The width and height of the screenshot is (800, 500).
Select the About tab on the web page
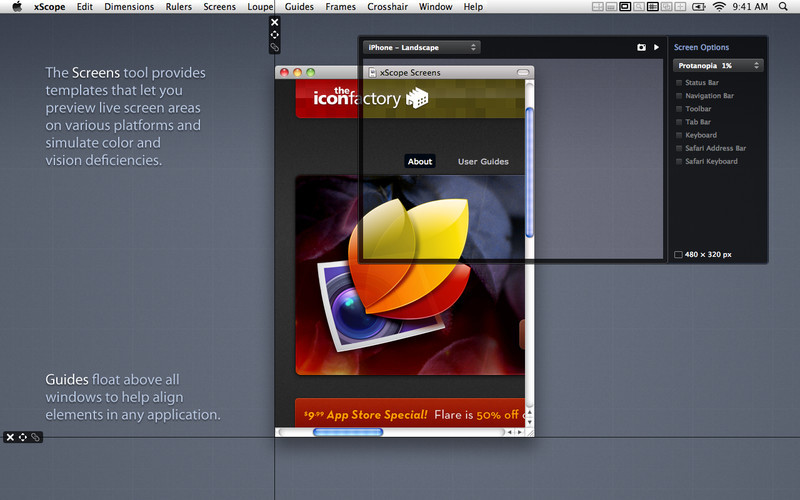pyautogui.click(x=420, y=161)
